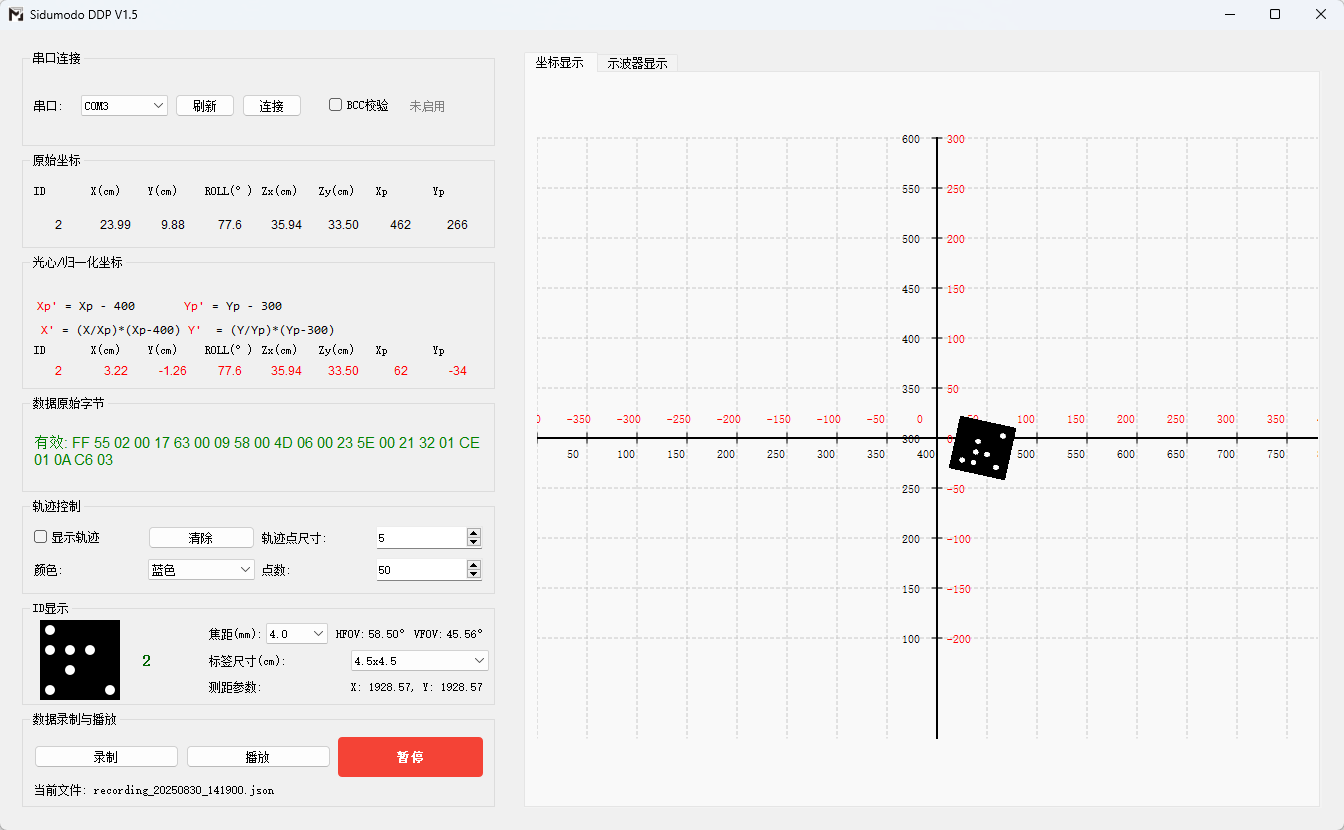The image size is (1344, 830).
Task: Decrease the point count spinner value
Action: (473, 574)
